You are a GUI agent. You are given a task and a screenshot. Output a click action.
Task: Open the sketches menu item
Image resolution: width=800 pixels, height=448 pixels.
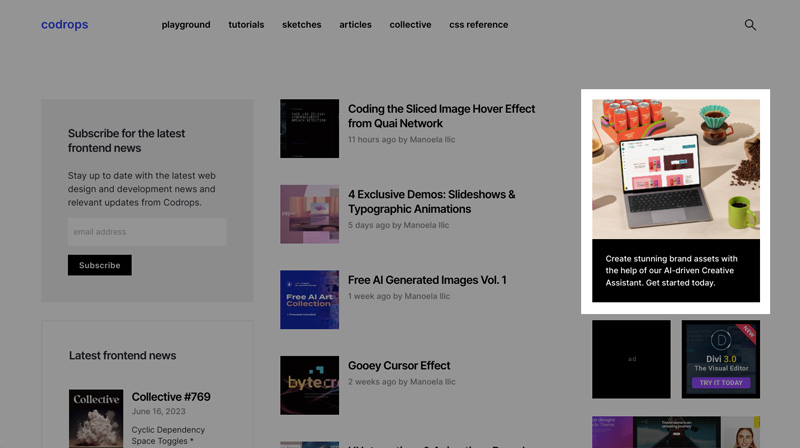click(x=302, y=24)
